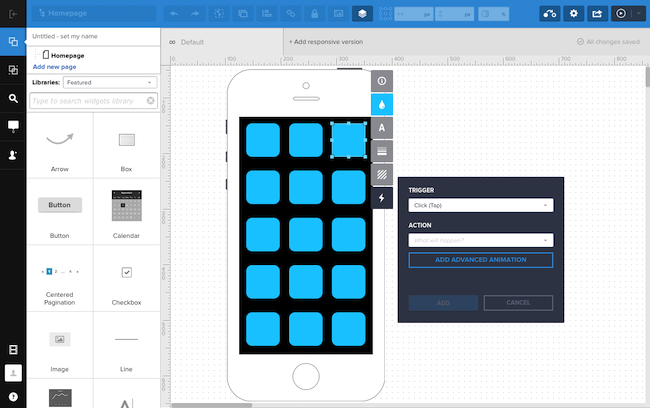Open the Action 'What will happen?' dropdown
This screenshot has width=650, height=408.
(x=480, y=240)
